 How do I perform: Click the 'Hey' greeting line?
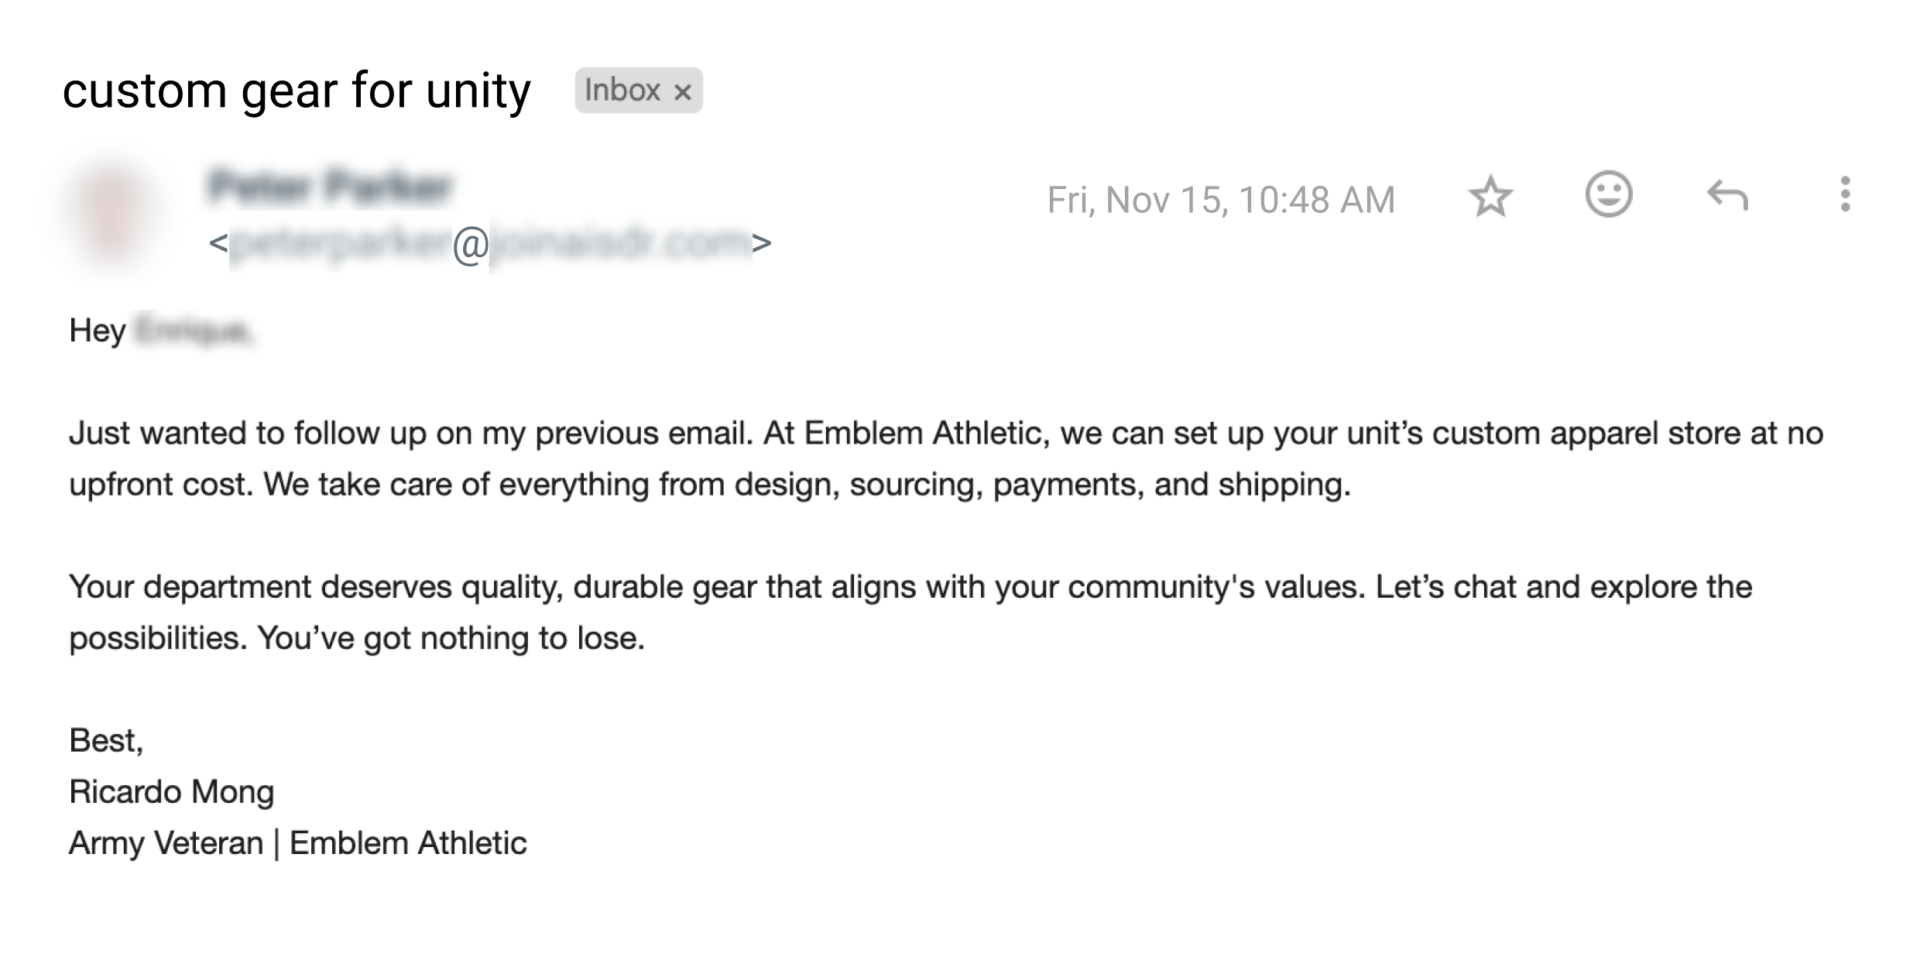coord(97,331)
